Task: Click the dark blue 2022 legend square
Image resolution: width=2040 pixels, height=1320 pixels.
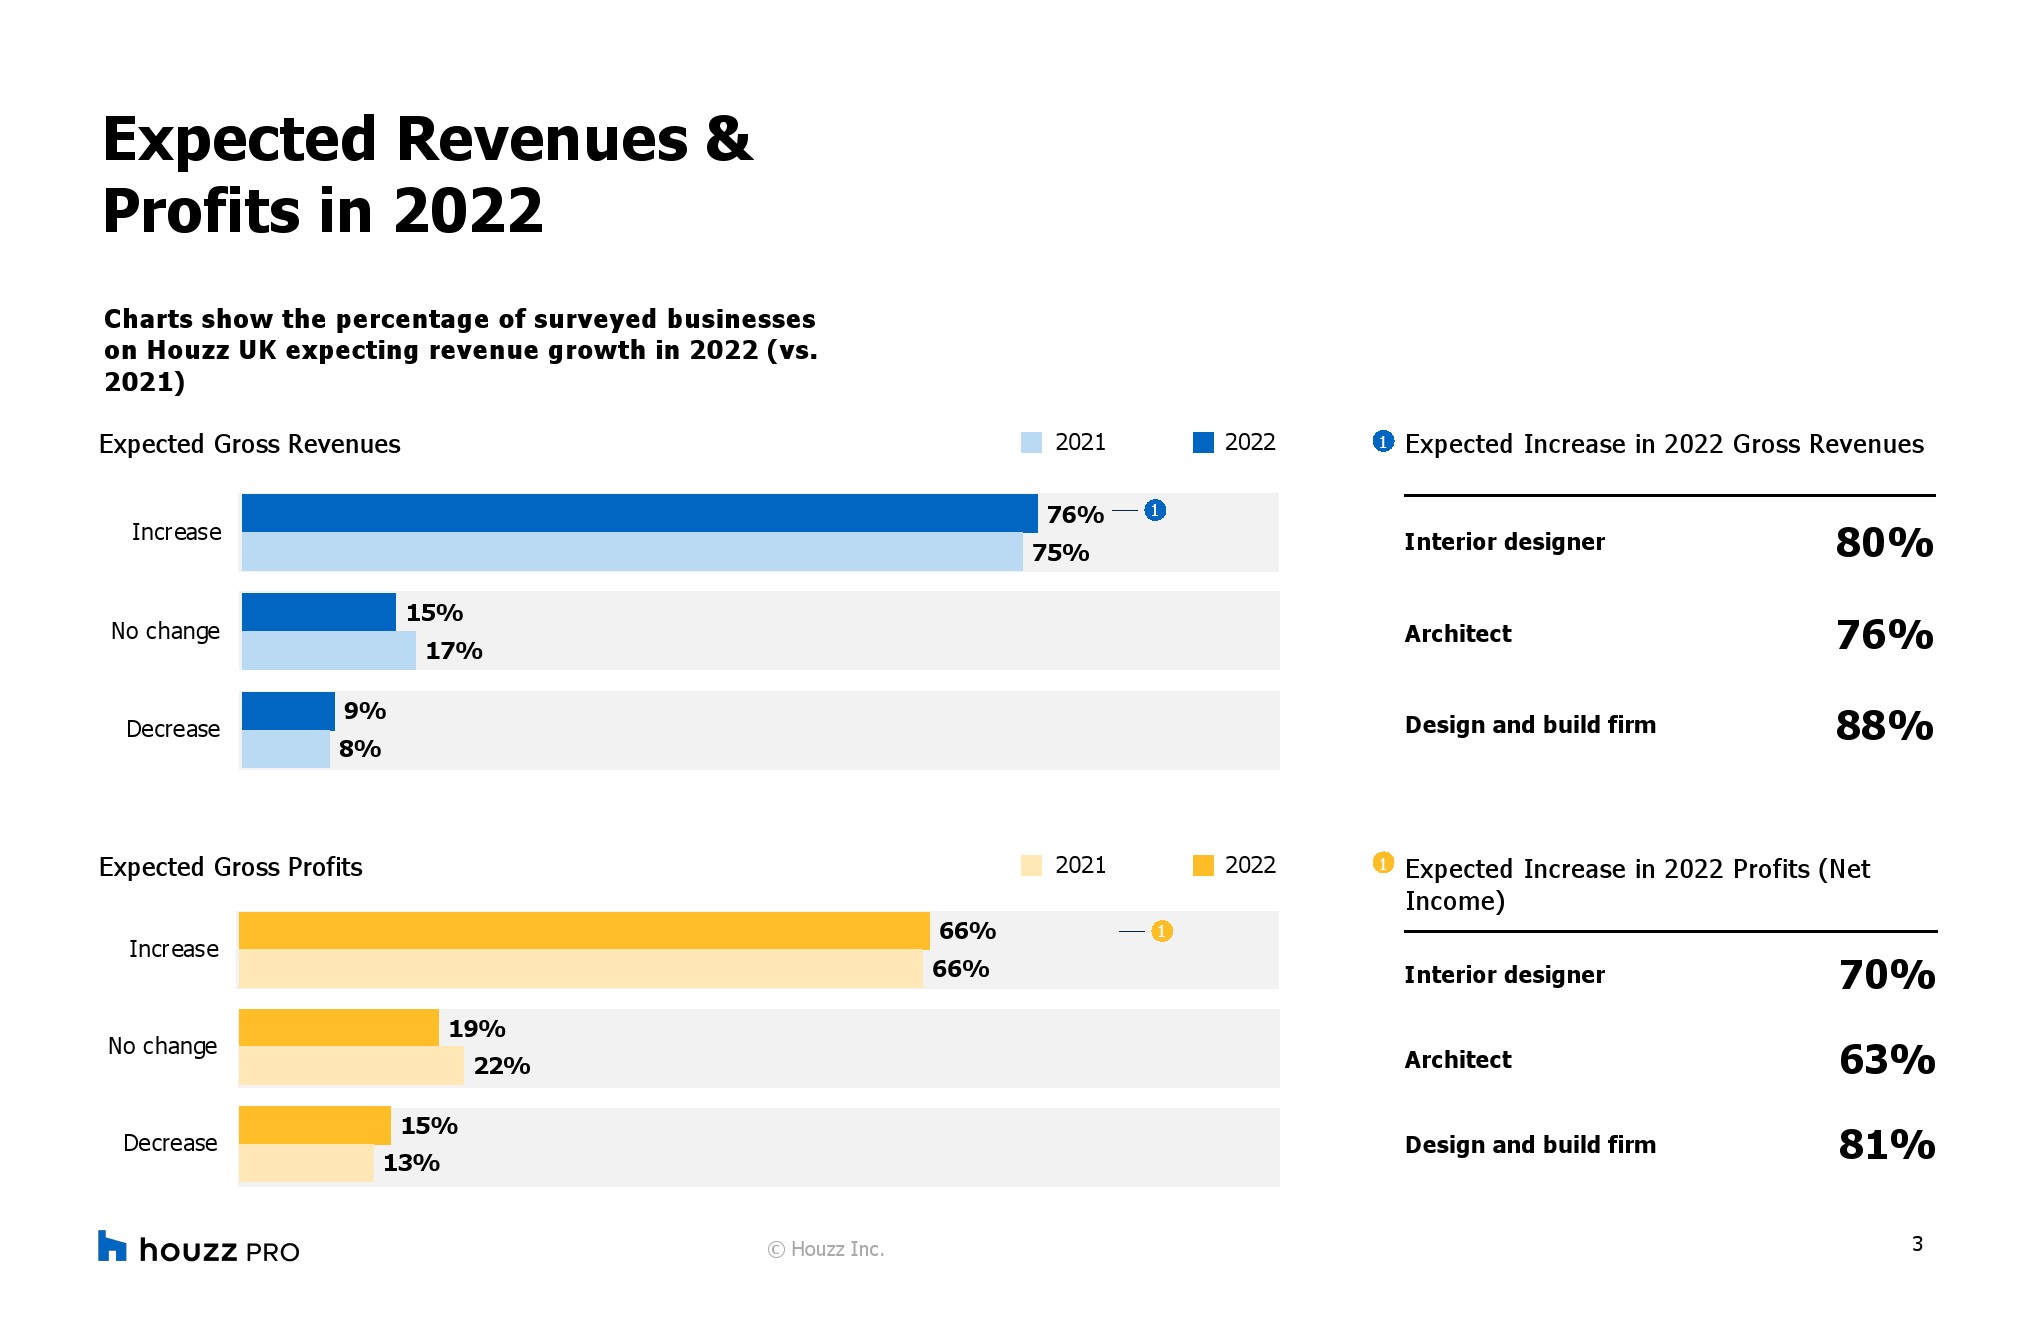Action: [1203, 443]
